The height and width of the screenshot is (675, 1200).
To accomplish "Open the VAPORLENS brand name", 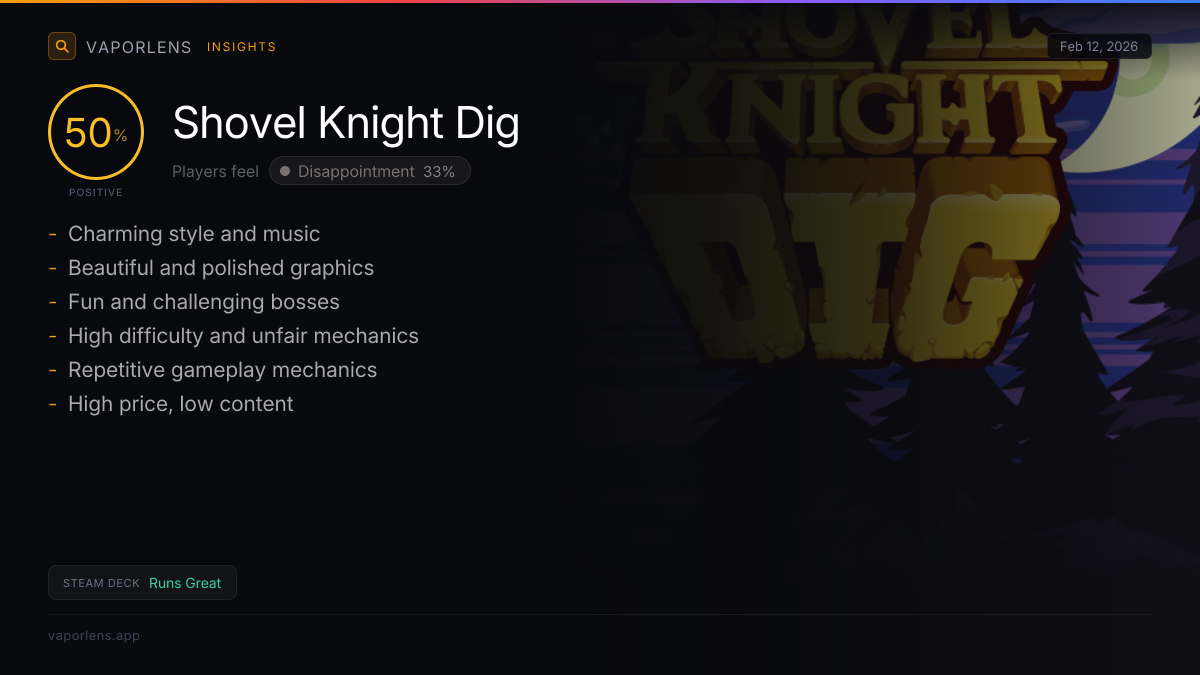I will pos(139,47).
